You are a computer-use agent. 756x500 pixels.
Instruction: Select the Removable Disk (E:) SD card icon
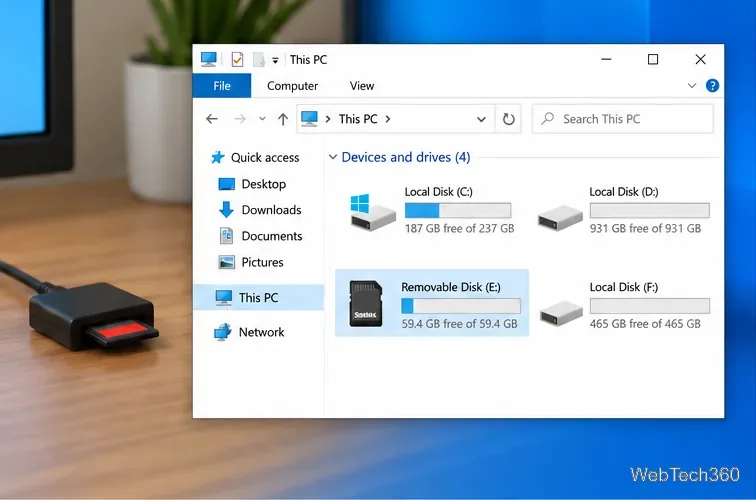click(366, 303)
